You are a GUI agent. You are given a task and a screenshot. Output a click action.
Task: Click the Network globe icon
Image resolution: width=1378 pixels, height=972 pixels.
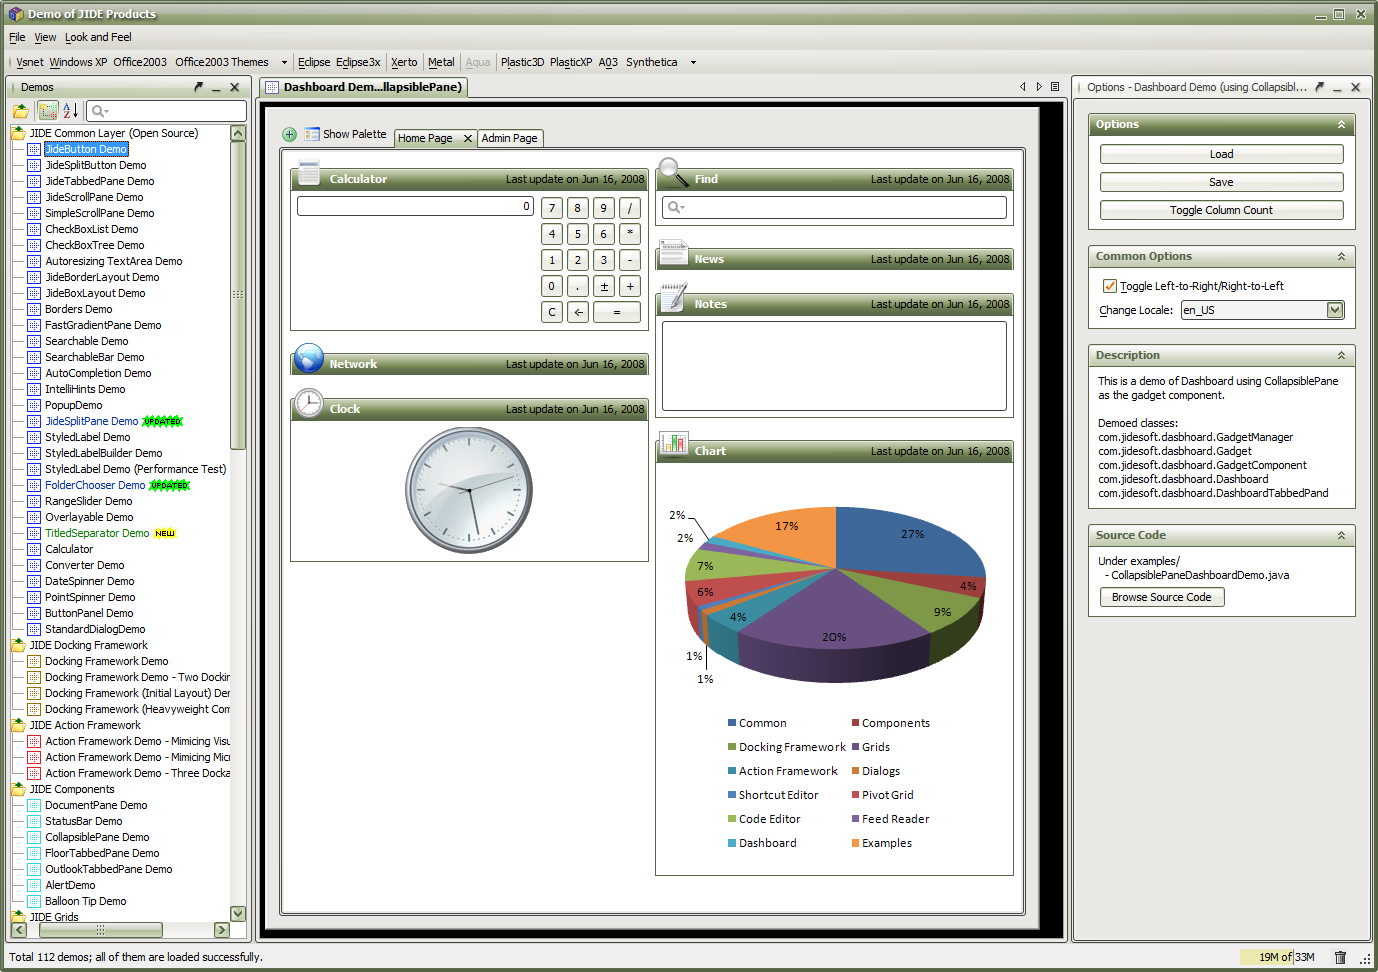309,358
